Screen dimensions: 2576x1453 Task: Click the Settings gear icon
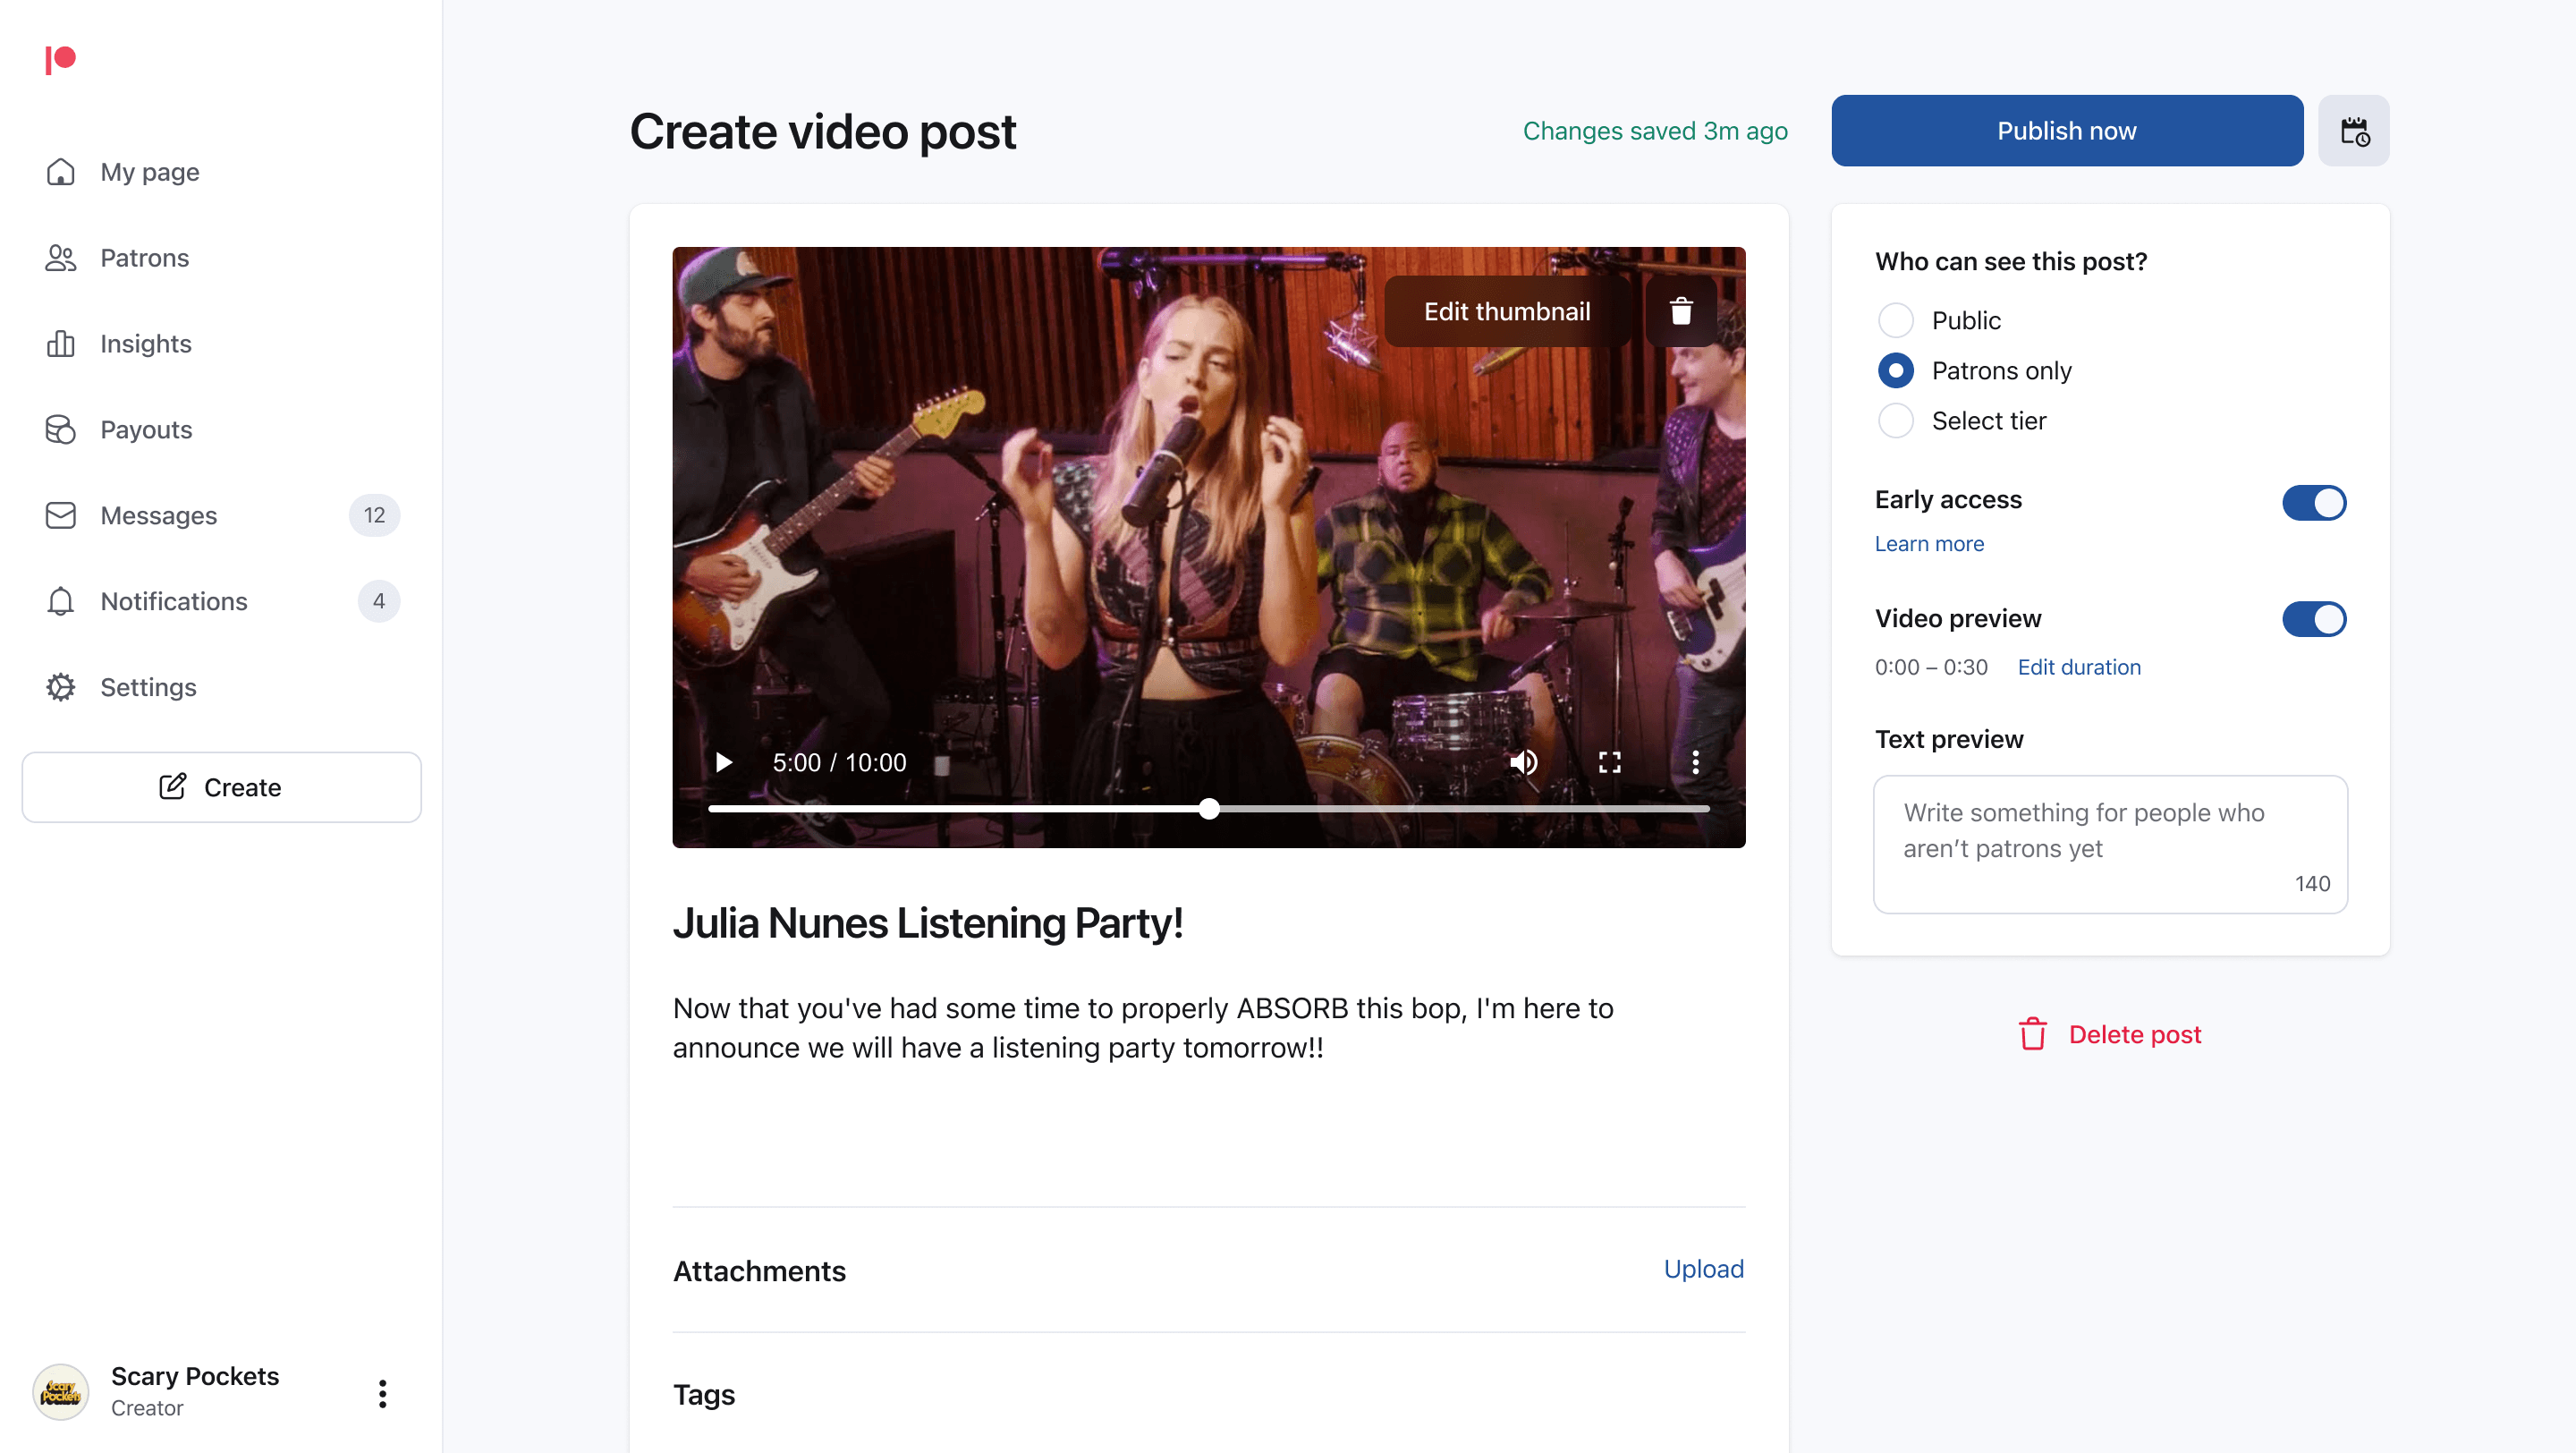click(x=61, y=688)
